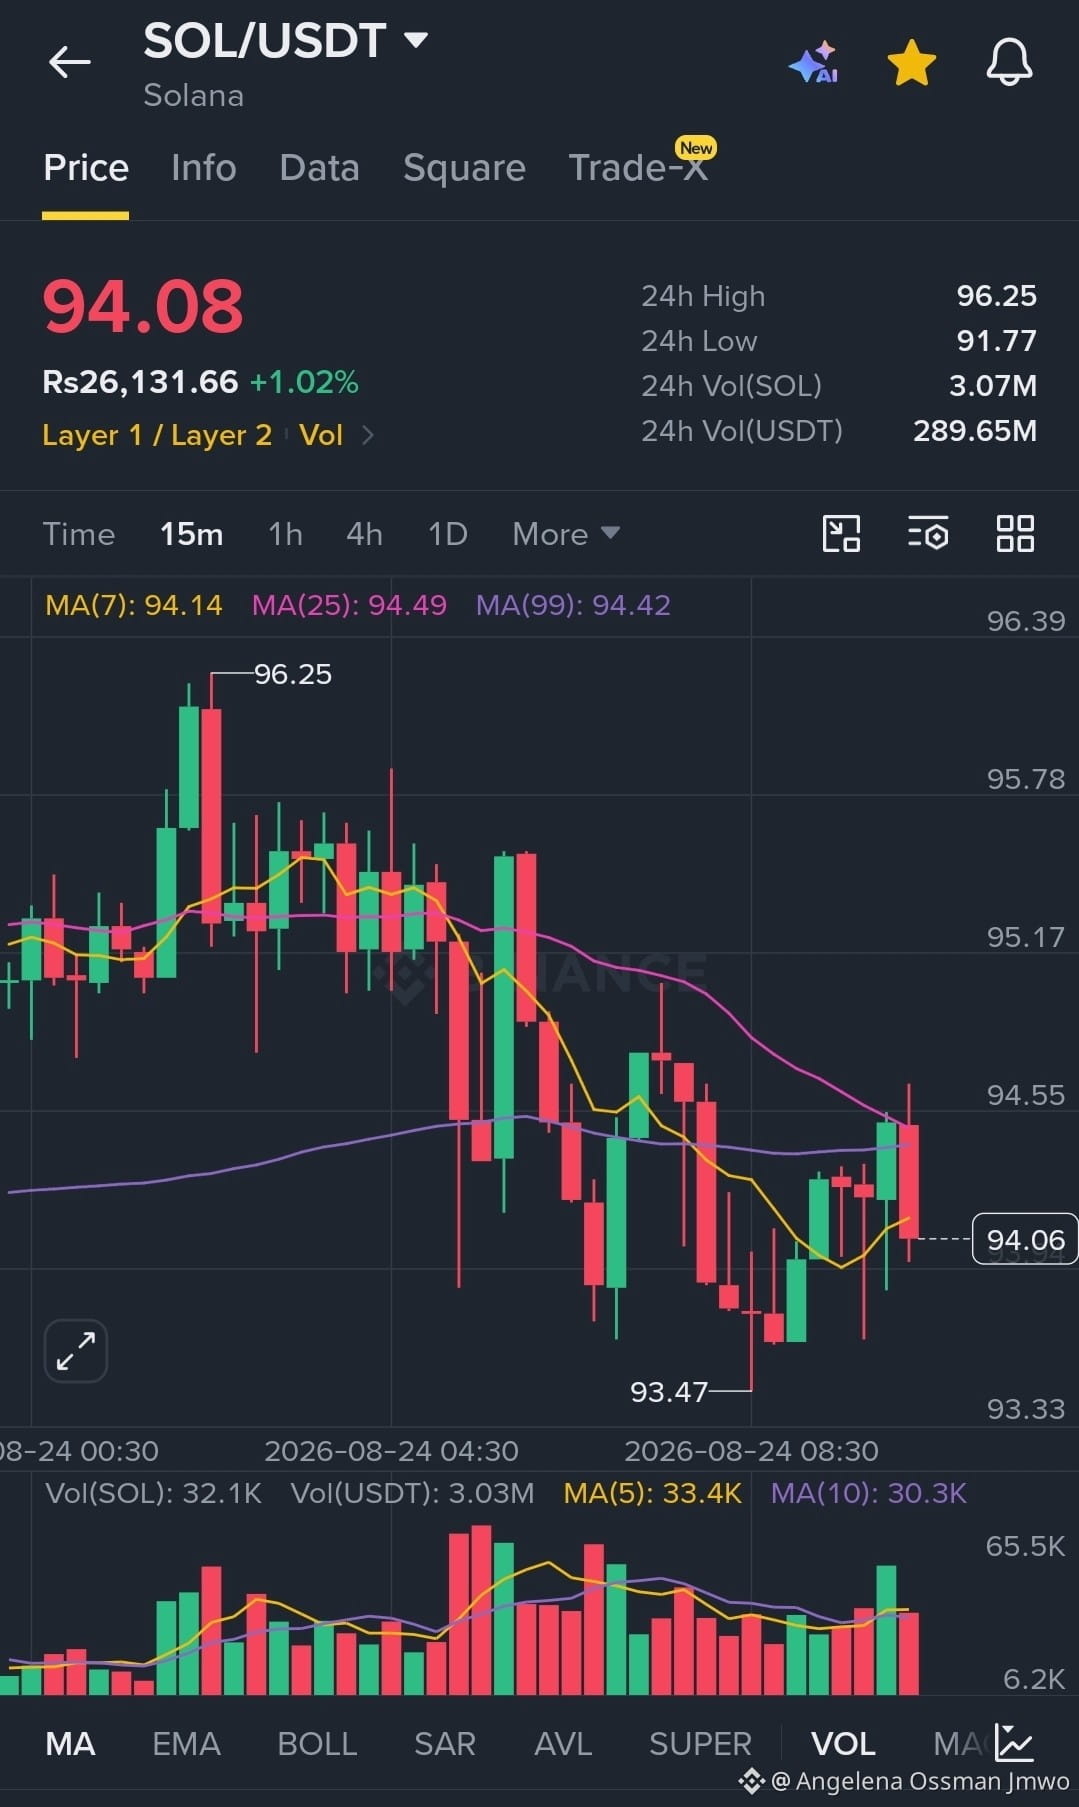Click the MA(7): 94.14 indicator label
Image resolution: width=1079 pixels, height=1807 pixels.
coord(134,605)
